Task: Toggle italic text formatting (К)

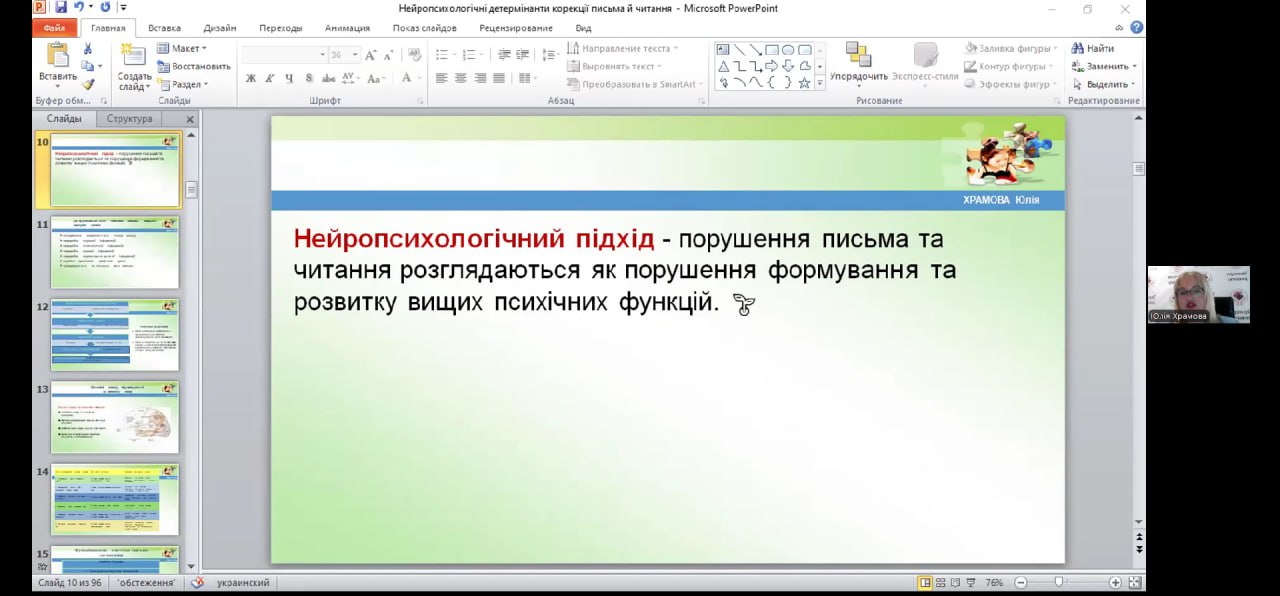Action: pos(270,78)
